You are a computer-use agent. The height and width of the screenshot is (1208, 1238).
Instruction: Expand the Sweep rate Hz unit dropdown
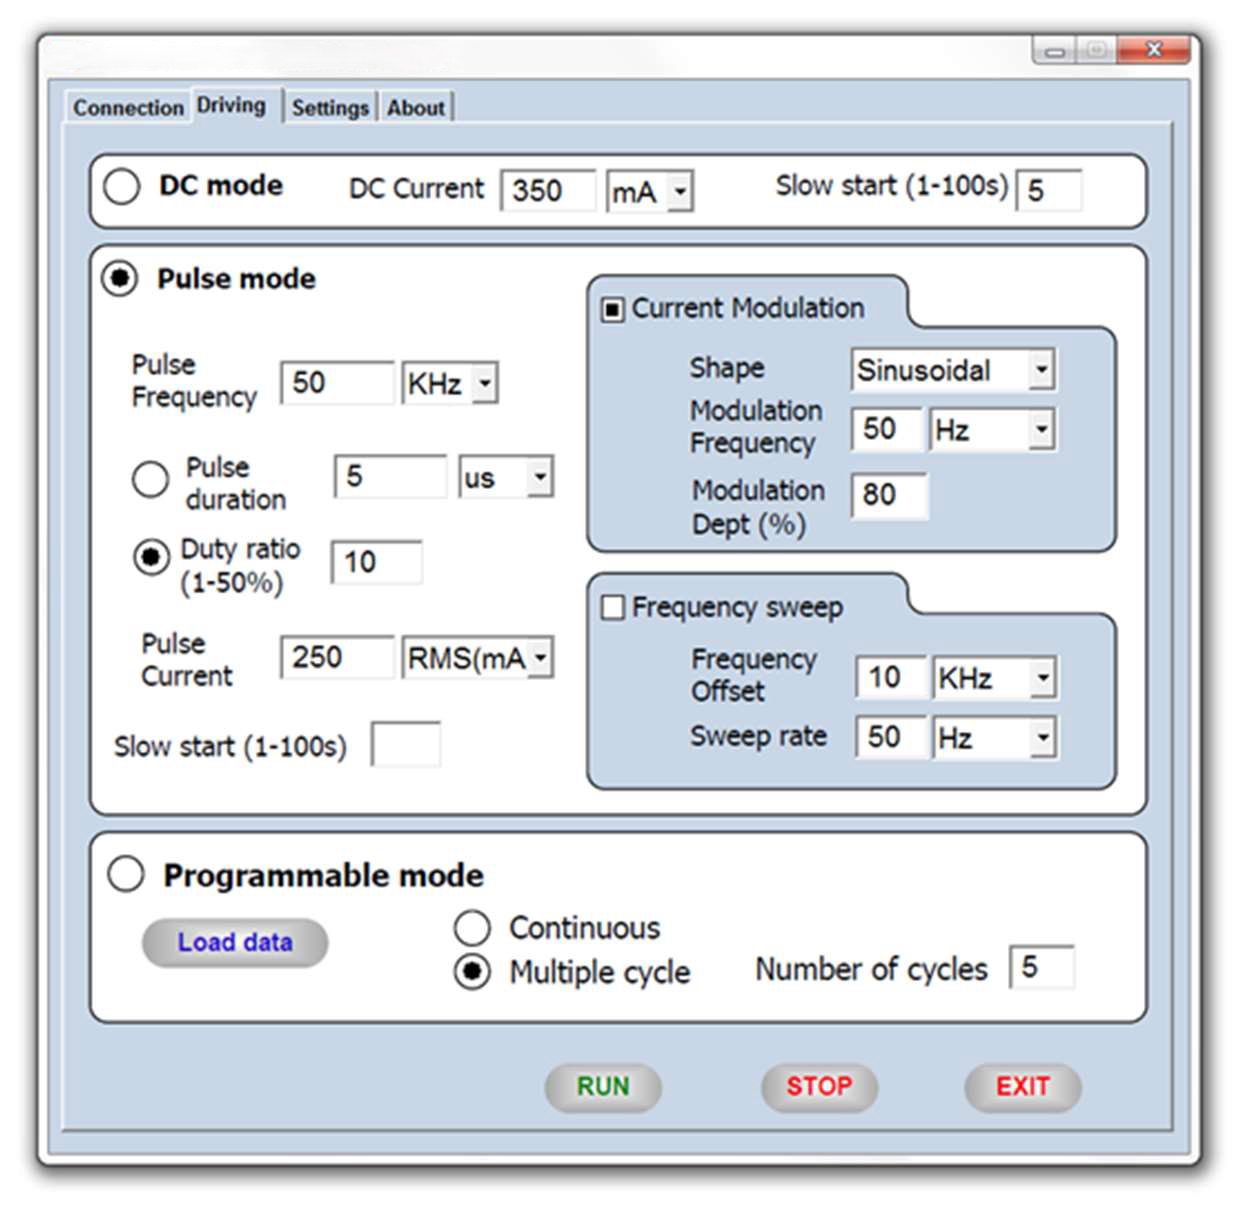(1042, 738)
